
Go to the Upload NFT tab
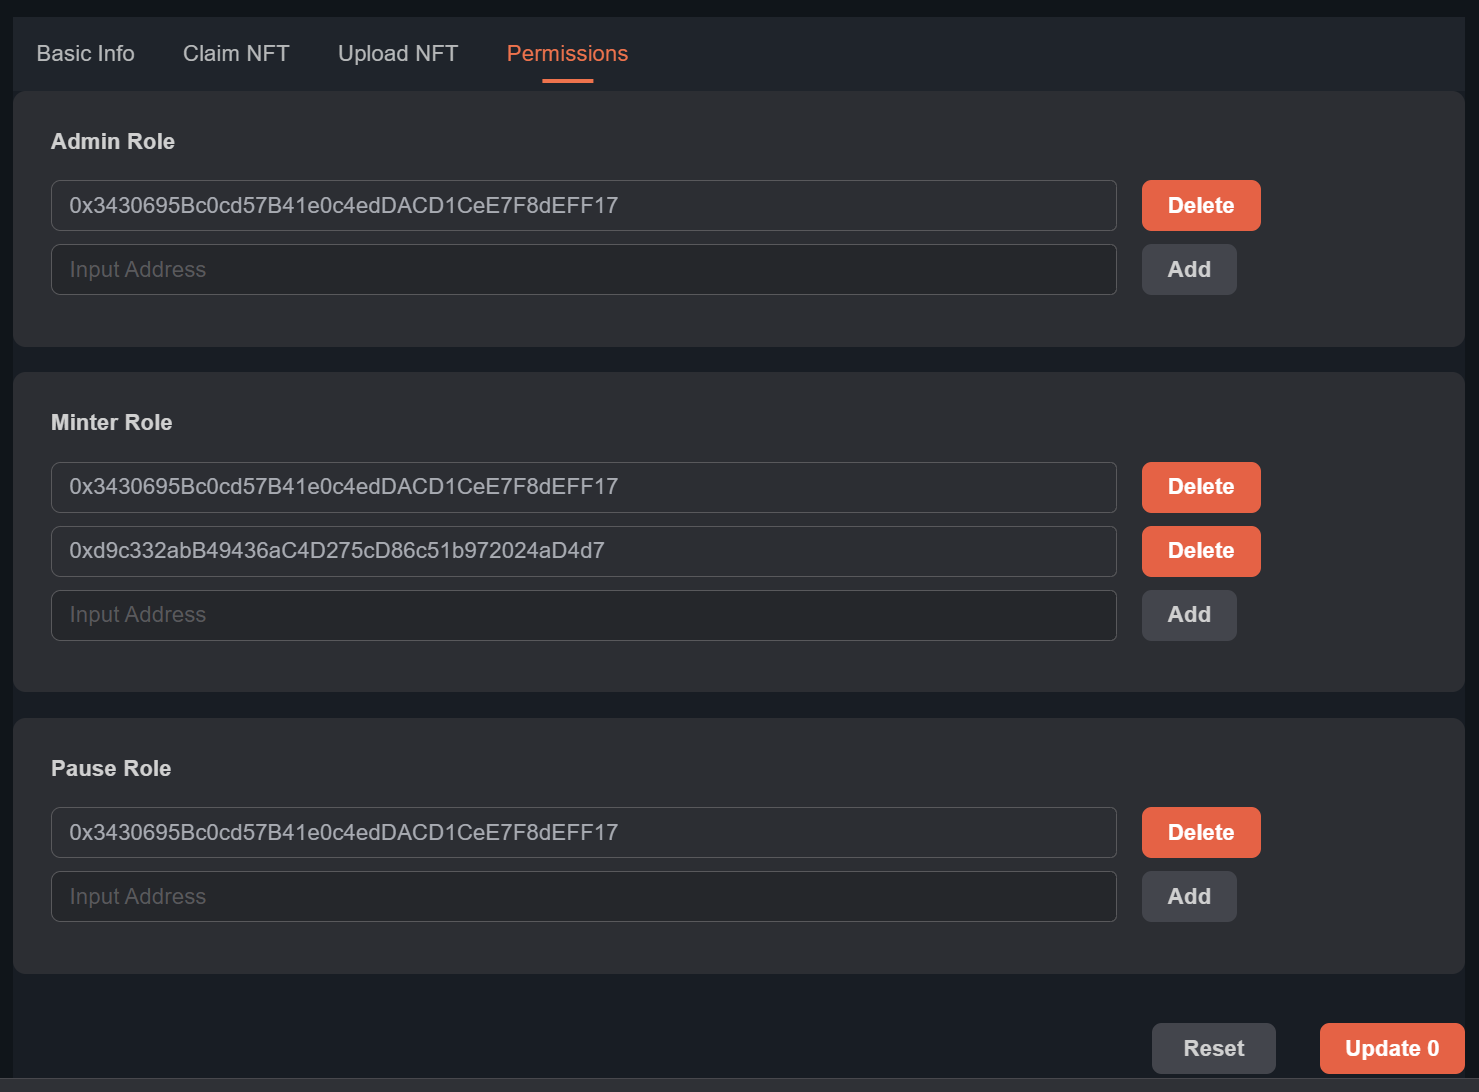tap(398, 54)
